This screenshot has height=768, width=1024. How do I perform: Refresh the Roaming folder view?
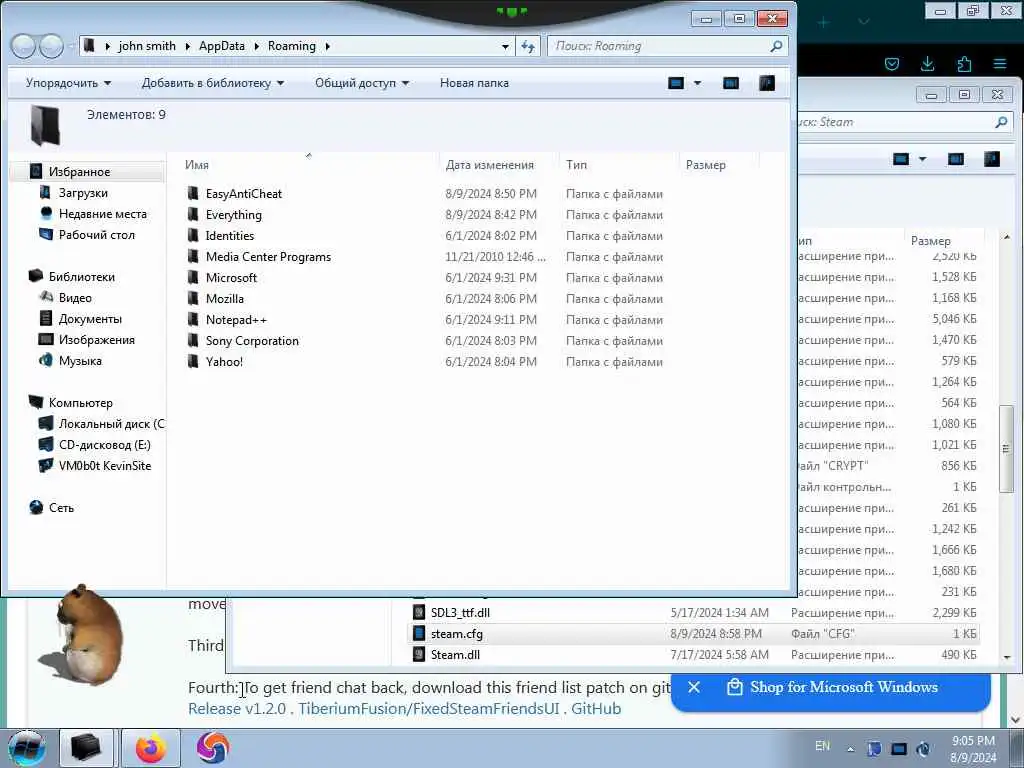[x=528, y=46]
